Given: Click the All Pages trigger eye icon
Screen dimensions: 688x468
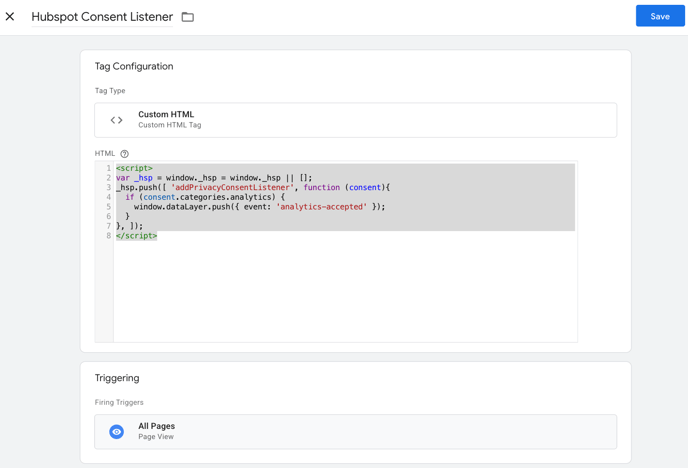Looking at the screenshot, I should pyautogui.click(x=116, y=432).
